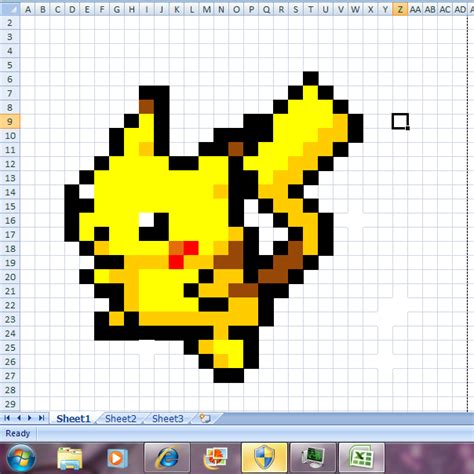Select column M header
474x474 pixels.
(206, 9)
